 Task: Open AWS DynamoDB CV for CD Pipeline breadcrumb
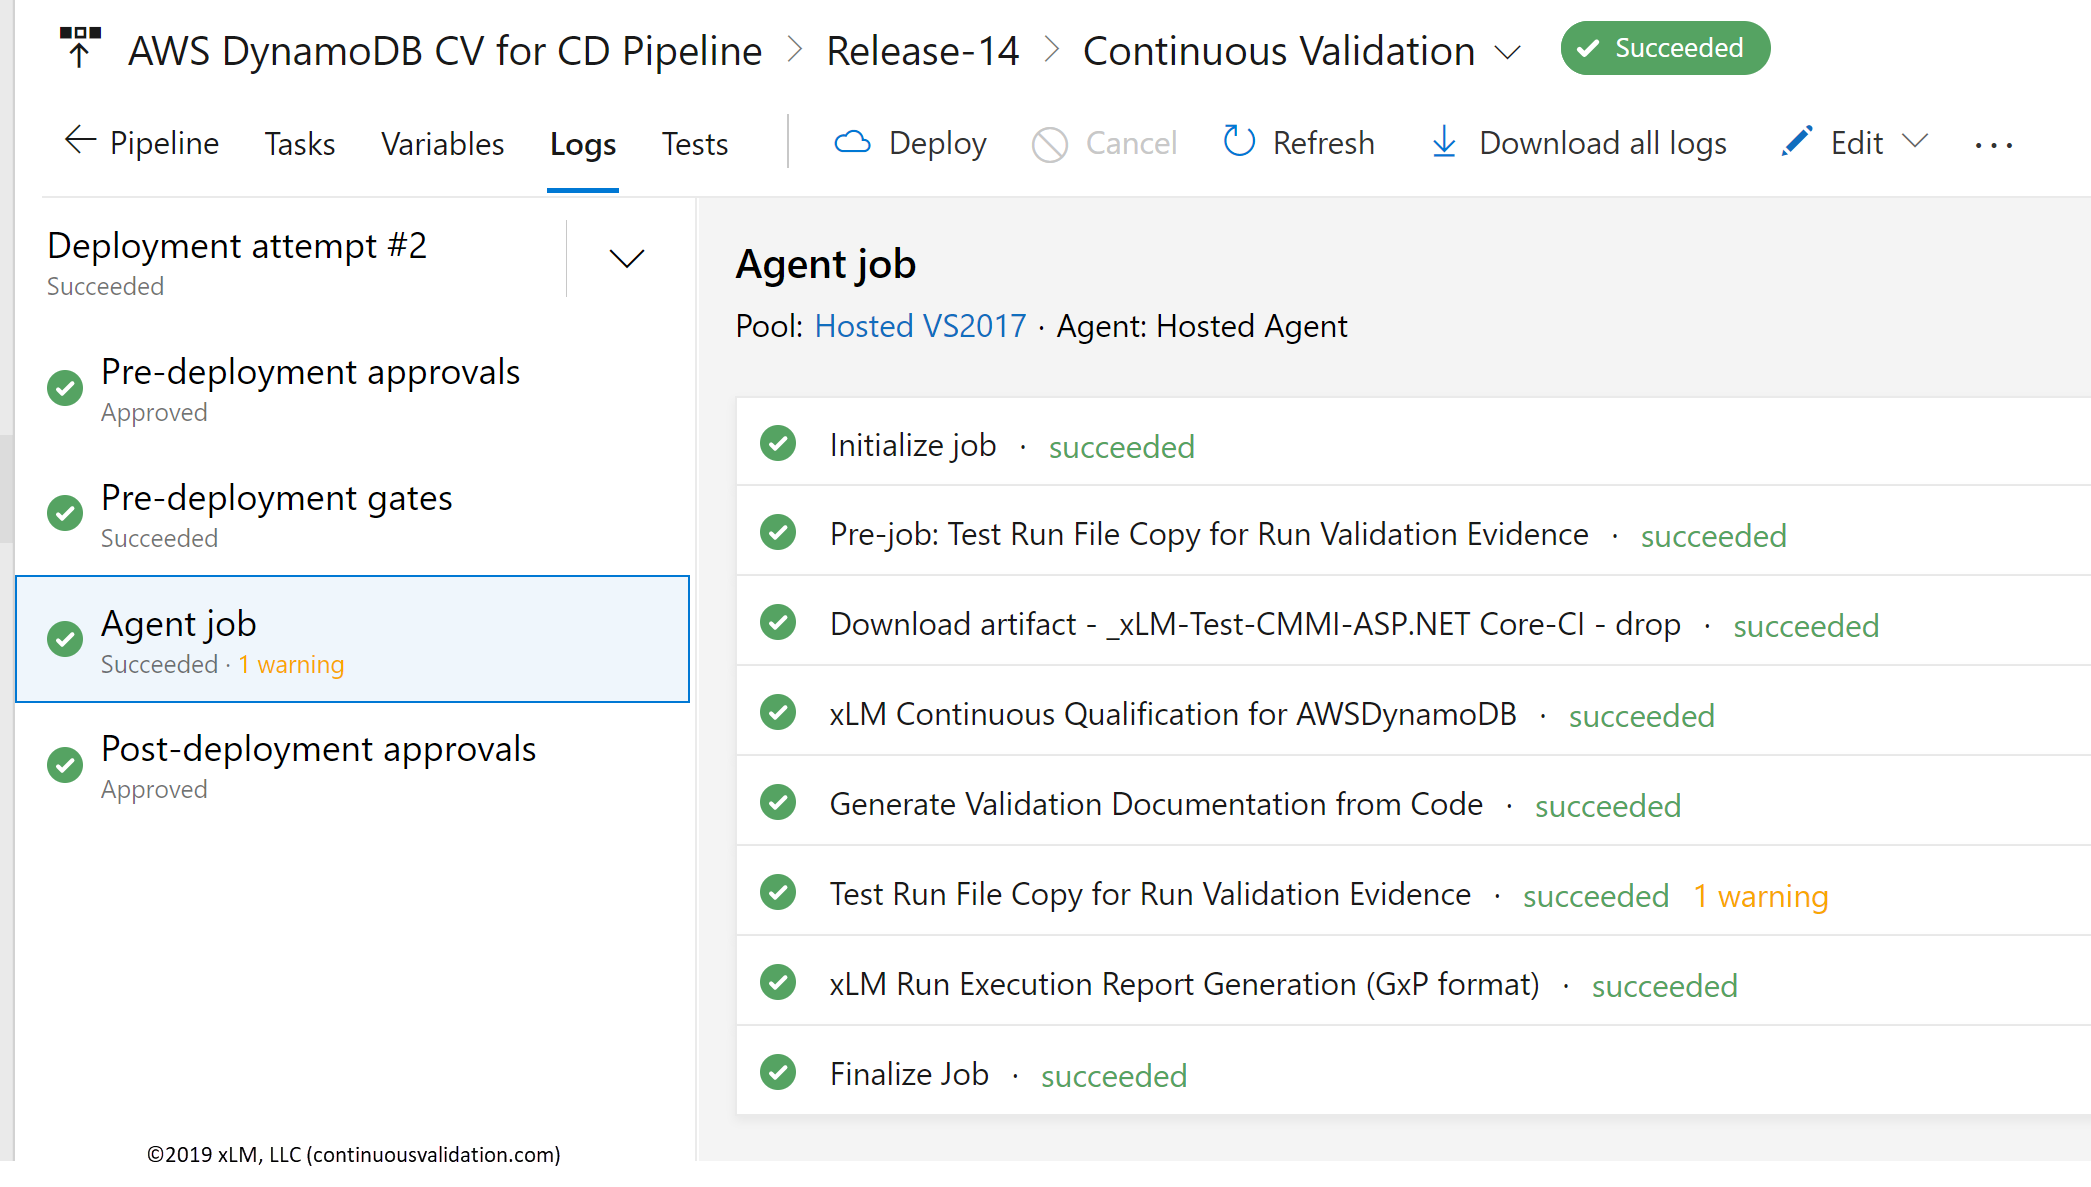click(x=445, y=51)
